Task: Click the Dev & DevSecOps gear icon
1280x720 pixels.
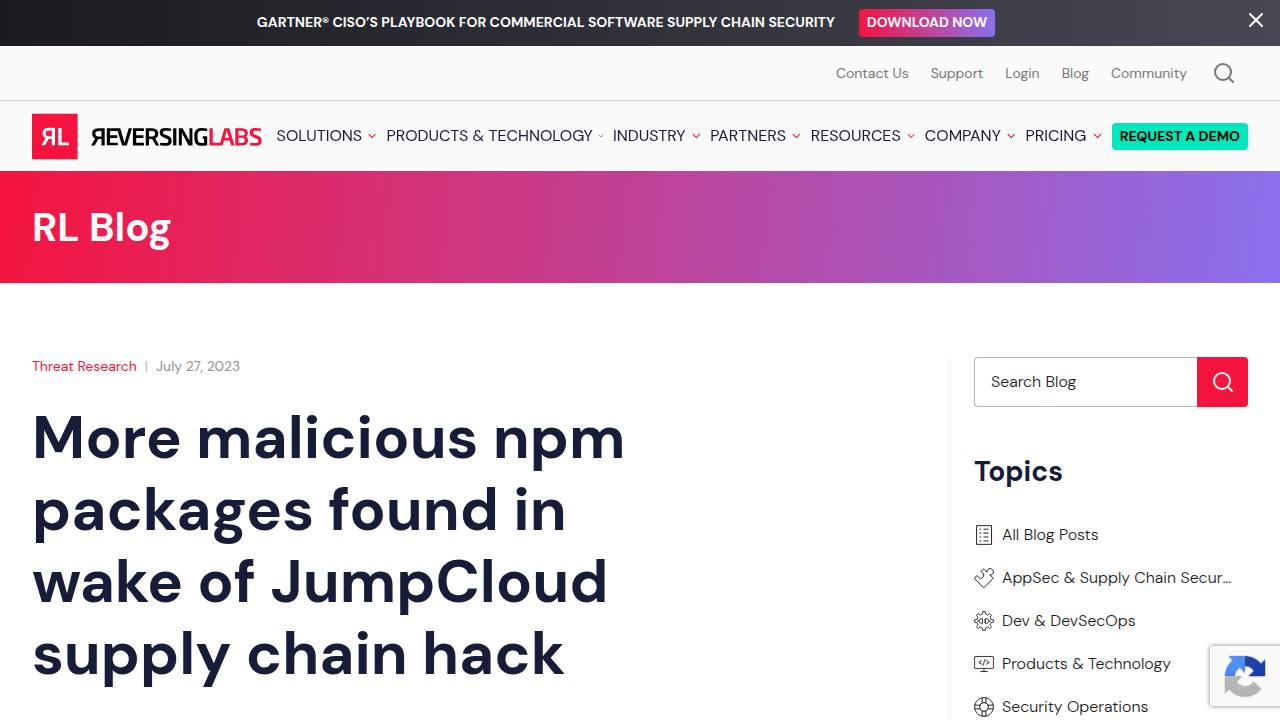Action: pyautogui.click(x=984, y=621)
